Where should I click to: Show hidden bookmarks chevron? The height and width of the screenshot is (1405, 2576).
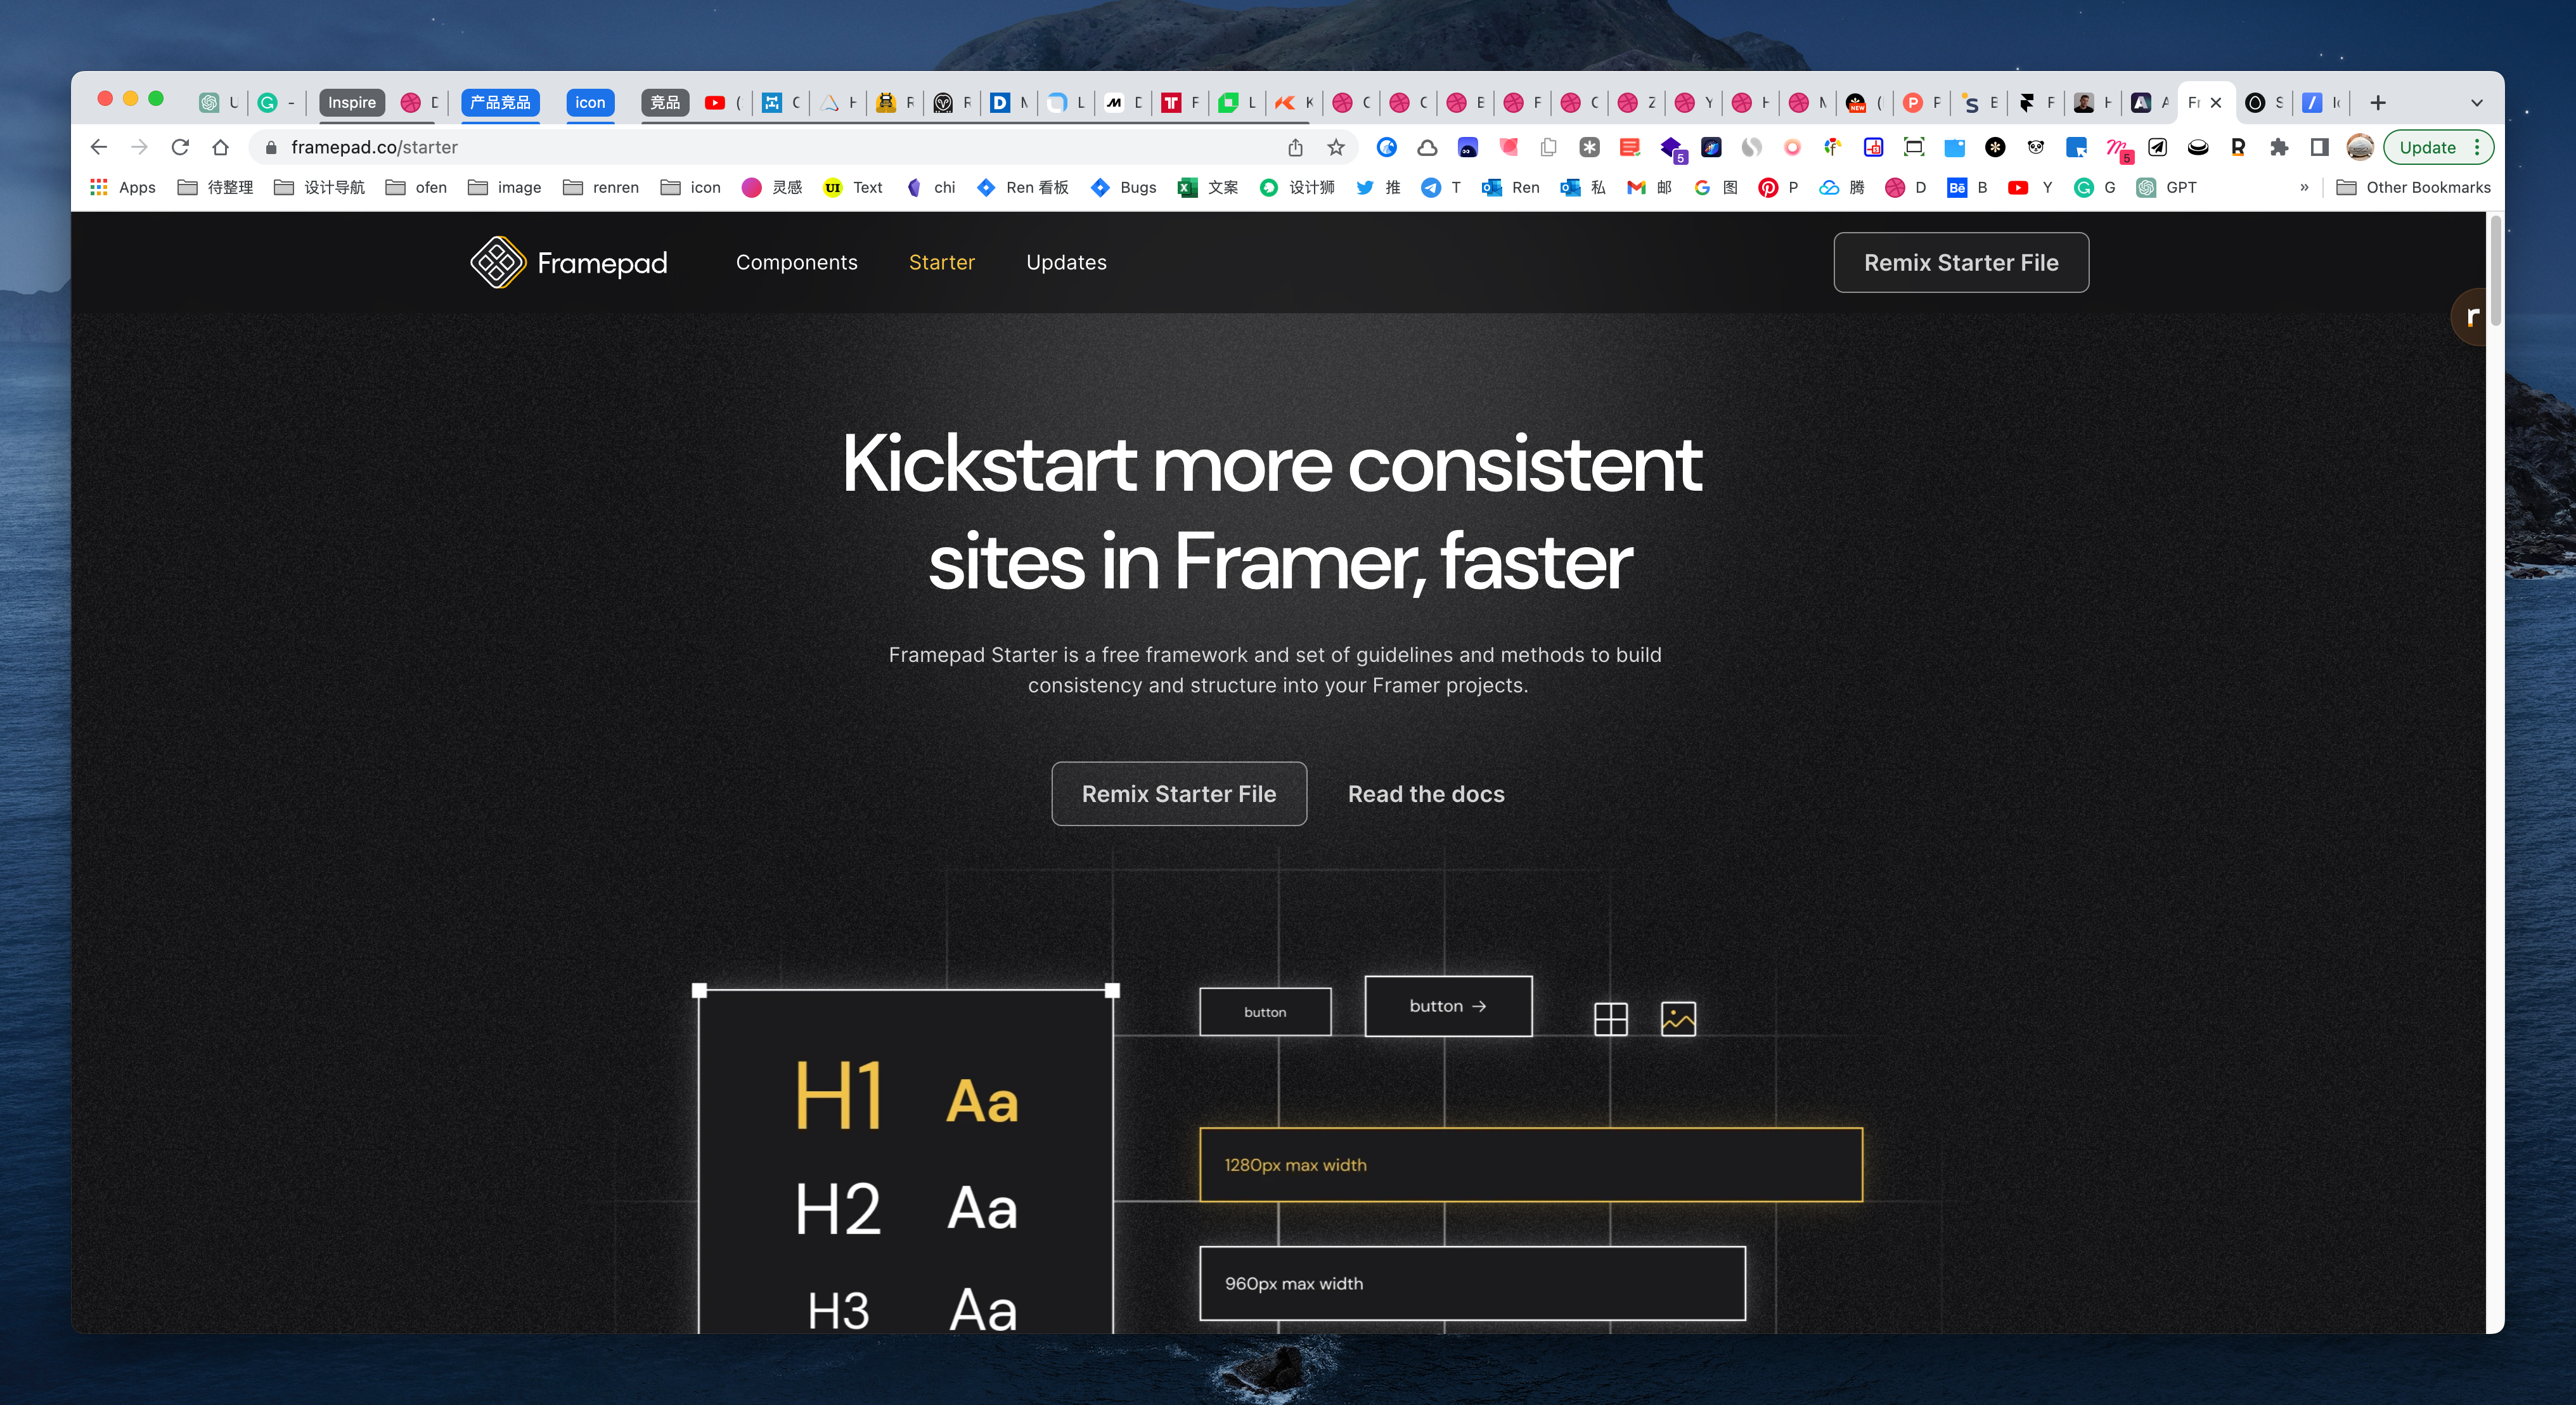pos(2304,187)
